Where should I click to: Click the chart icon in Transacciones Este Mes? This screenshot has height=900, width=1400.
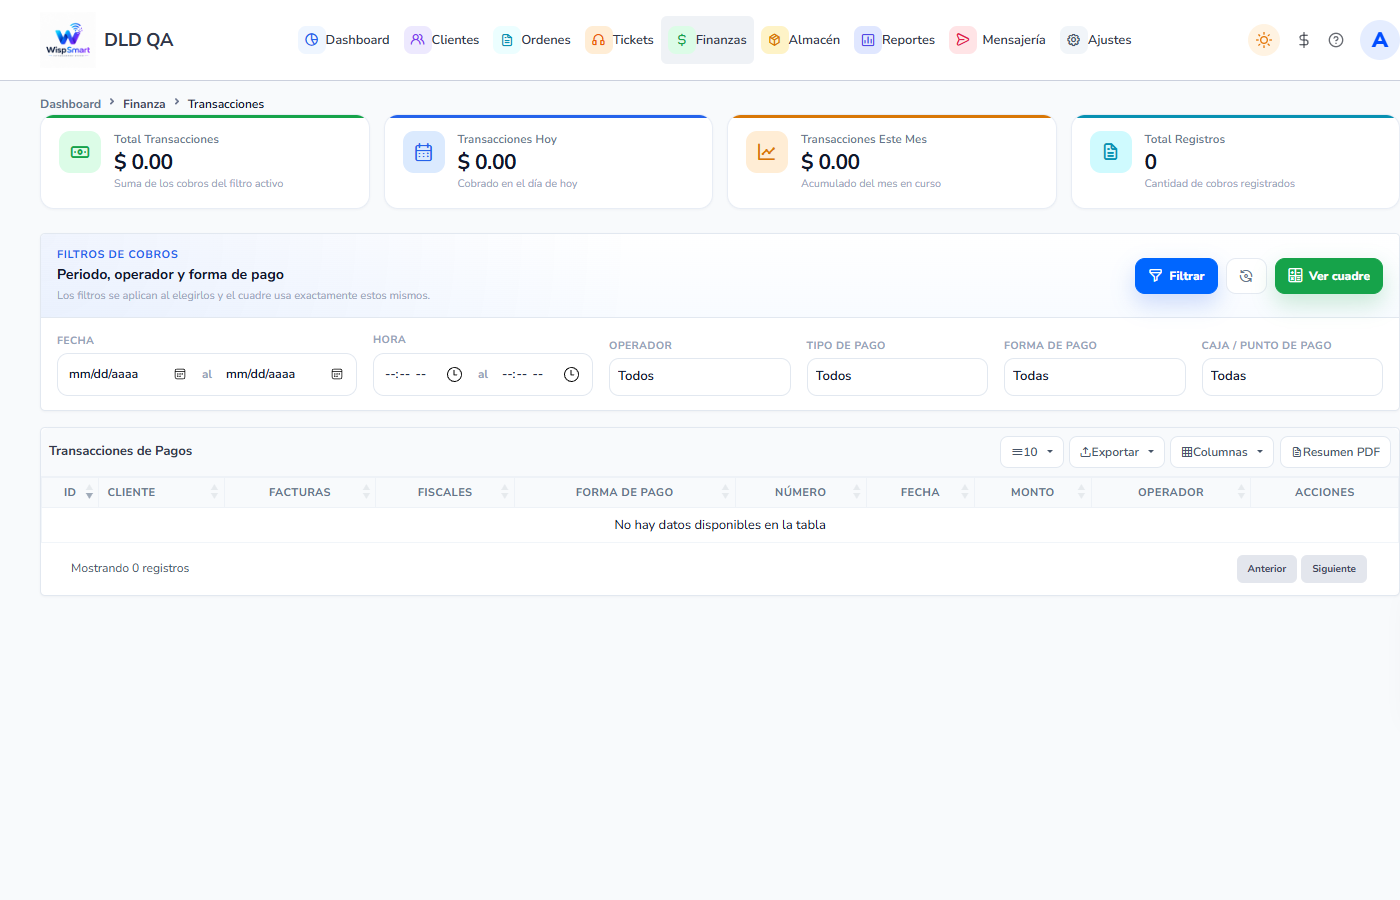pos(767,152)
